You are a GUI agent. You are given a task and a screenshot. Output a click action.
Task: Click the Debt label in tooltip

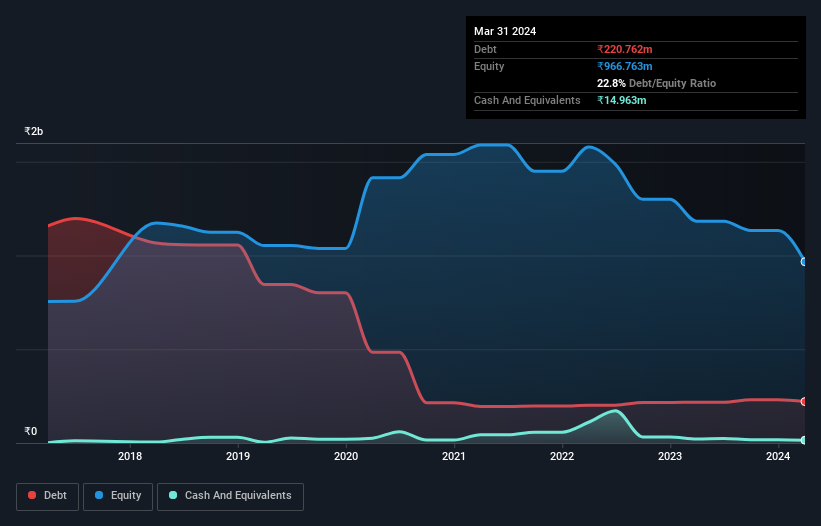click(485, 49)
